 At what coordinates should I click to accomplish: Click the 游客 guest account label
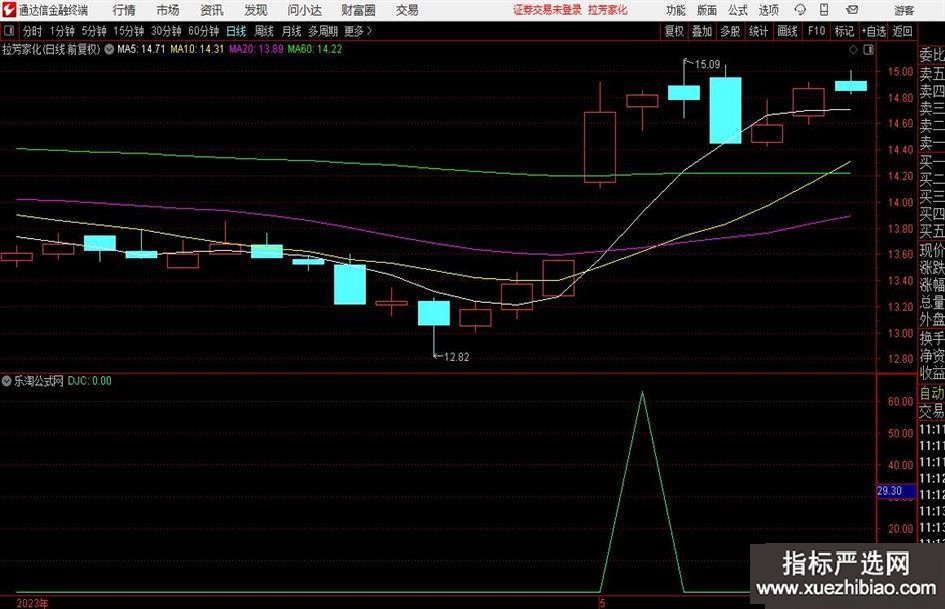tap(904, 10)
